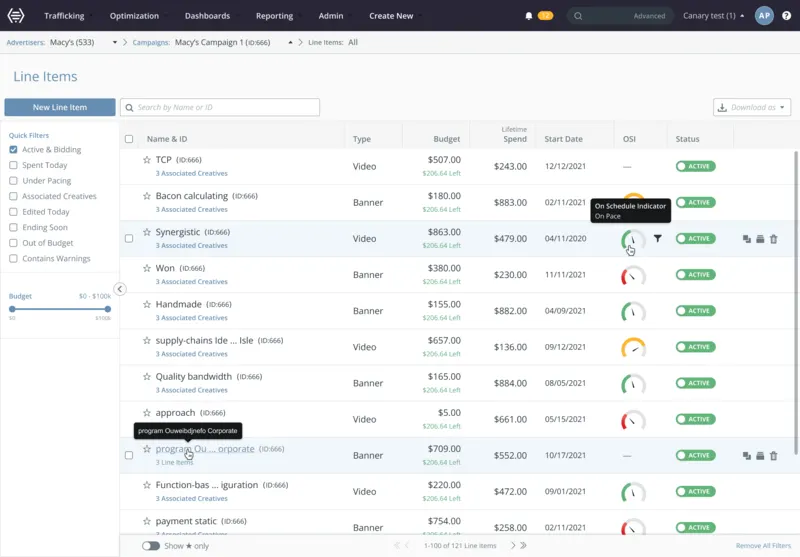Star the Won line item
Screen dimensions: 800x557
pyautogui.click(x=147, y=268)
